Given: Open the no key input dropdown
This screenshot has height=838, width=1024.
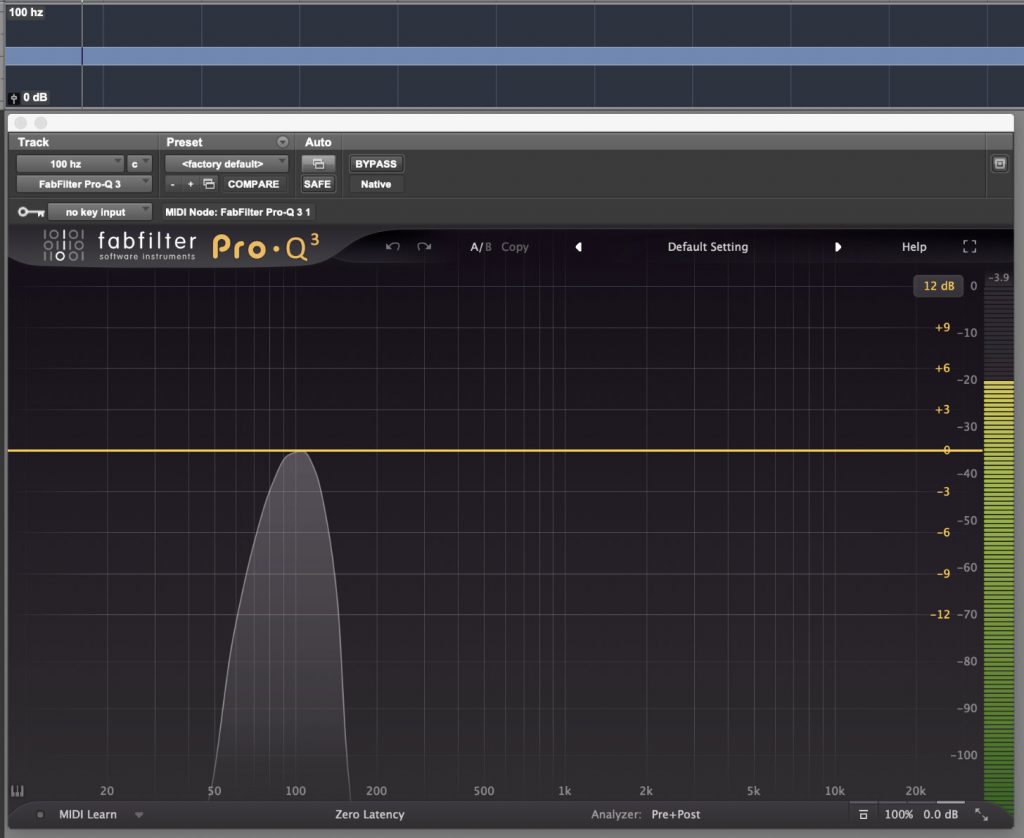Looking at the screenshot, I should click(x=99, y=212).
